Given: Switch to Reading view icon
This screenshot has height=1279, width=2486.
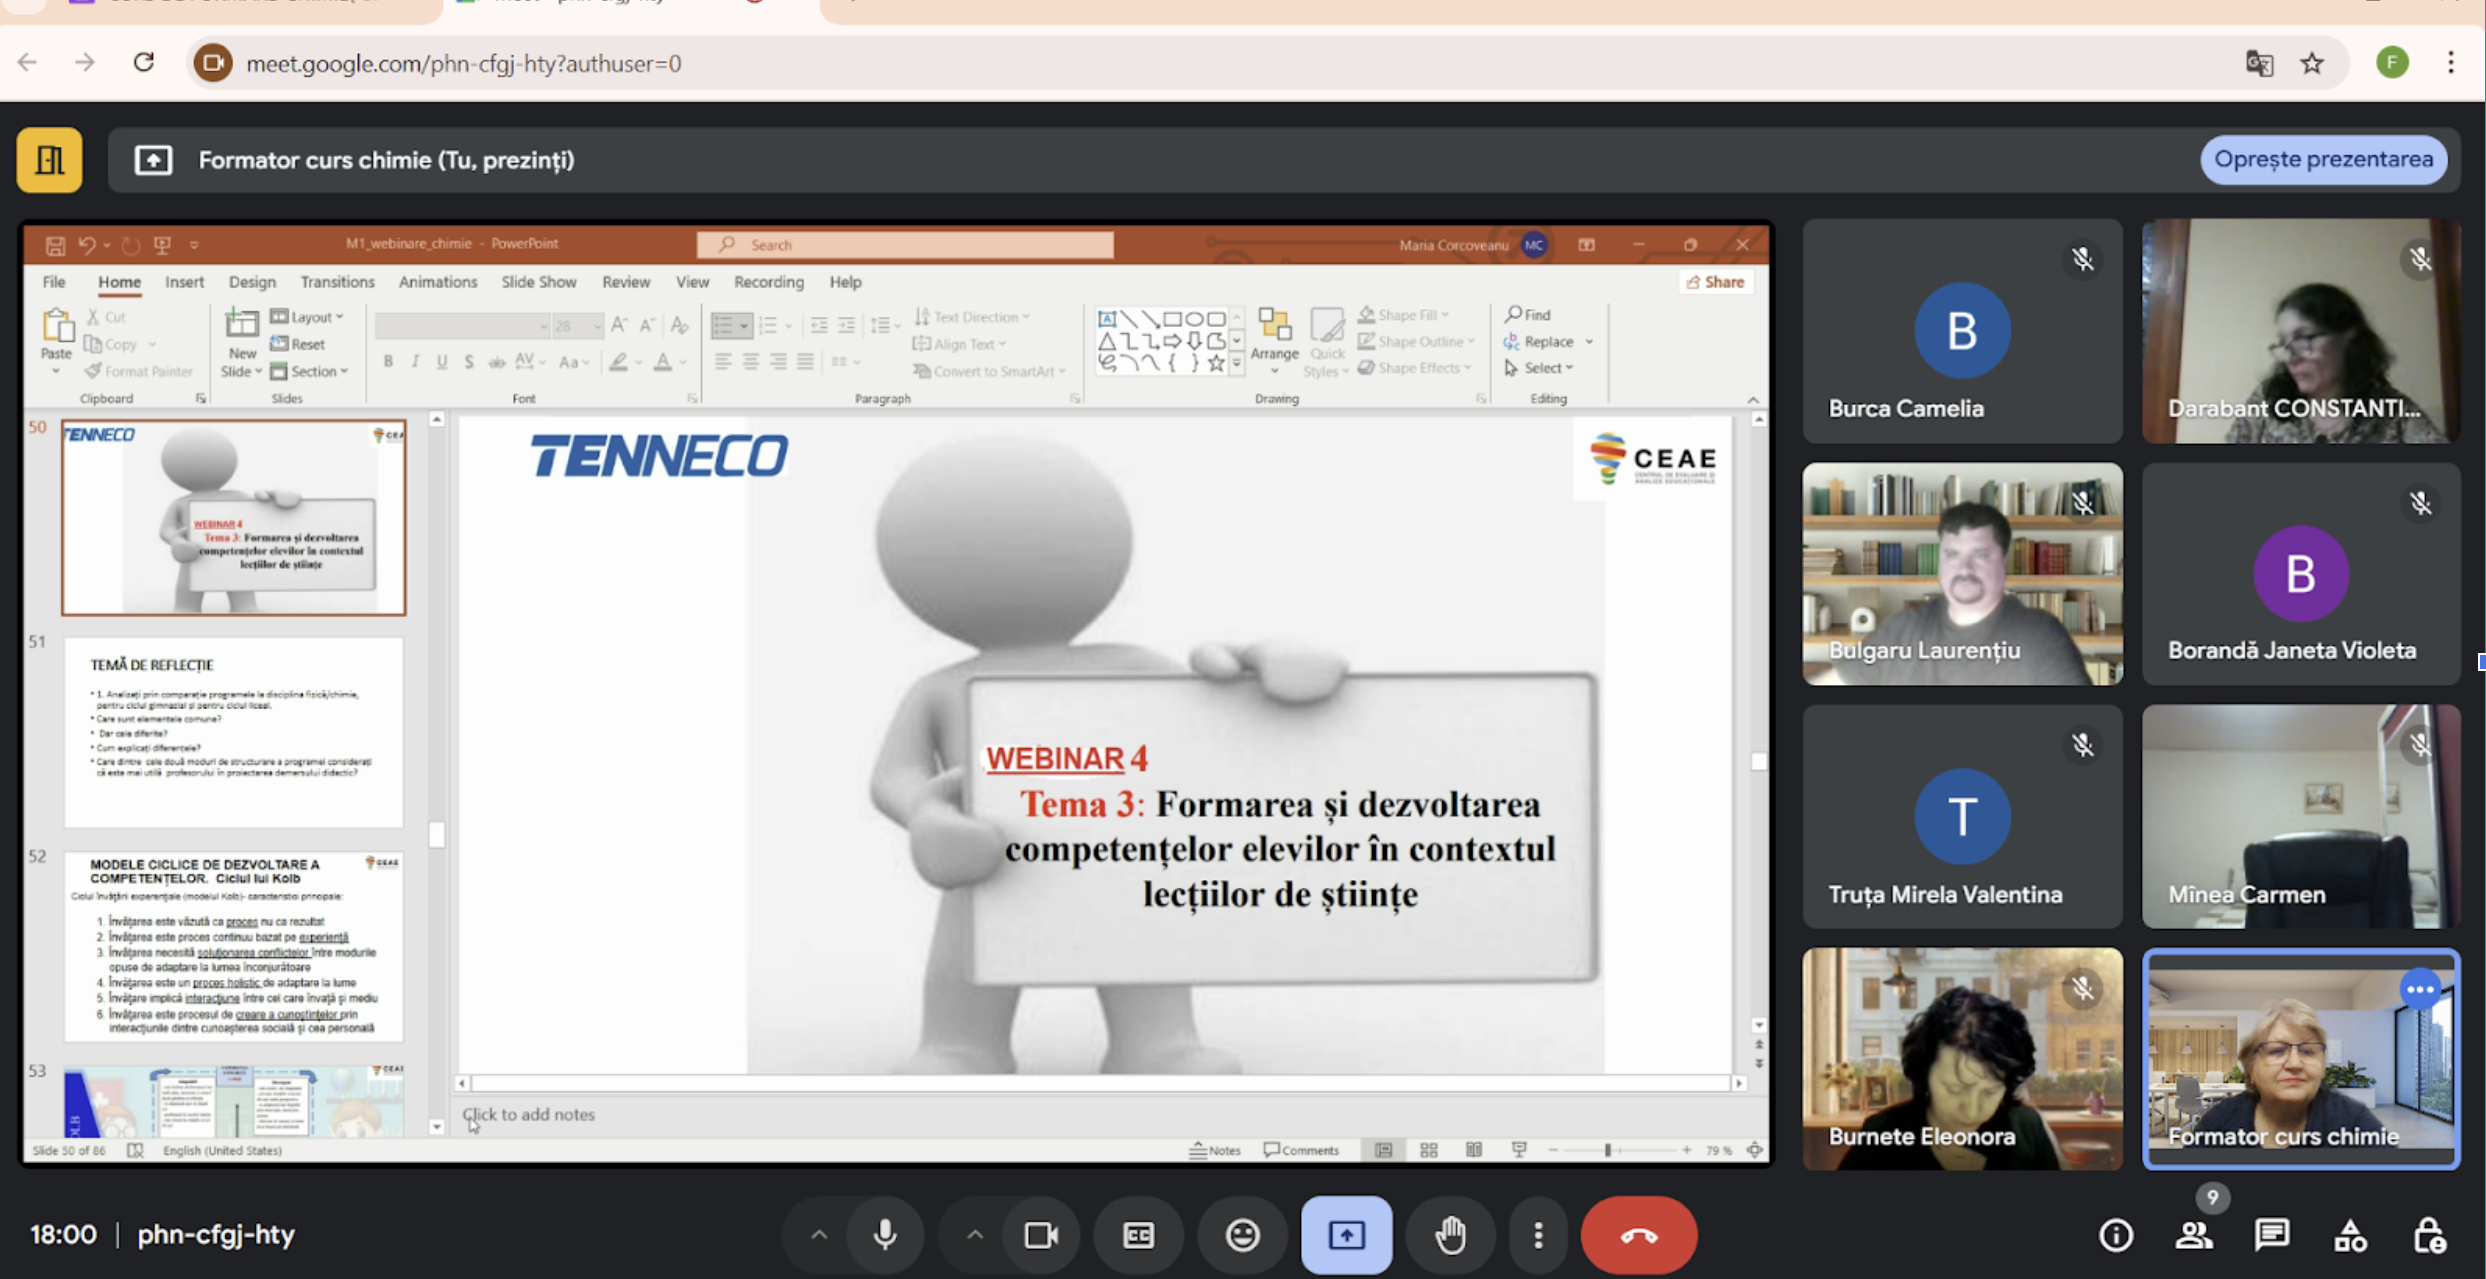Looking at the screenshot, I should pos(1474,1150).
